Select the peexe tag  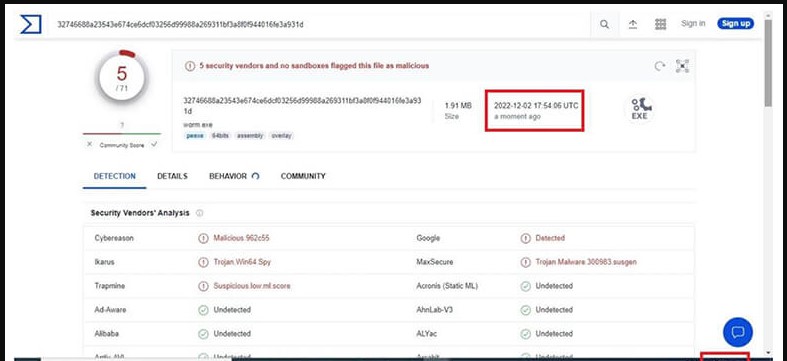coord(195,136)
